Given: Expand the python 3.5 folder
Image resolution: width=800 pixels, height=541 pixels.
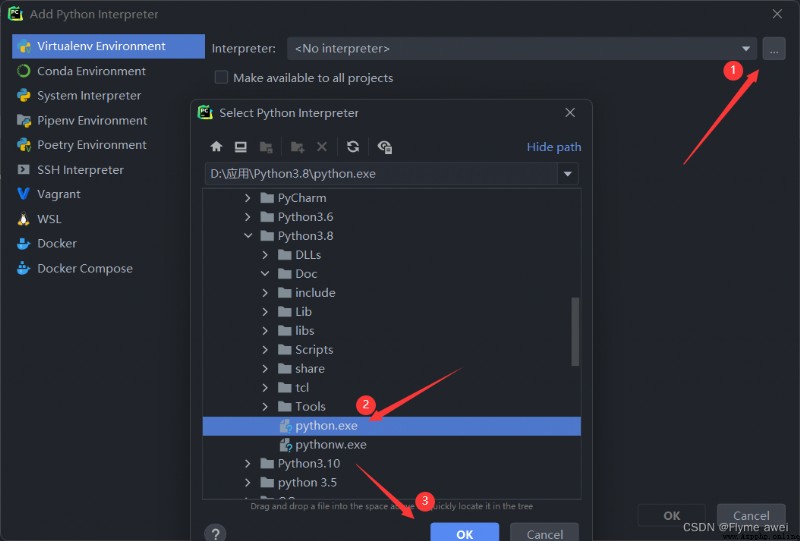Looking at the screenshot, I should click(x=247, y=482).
